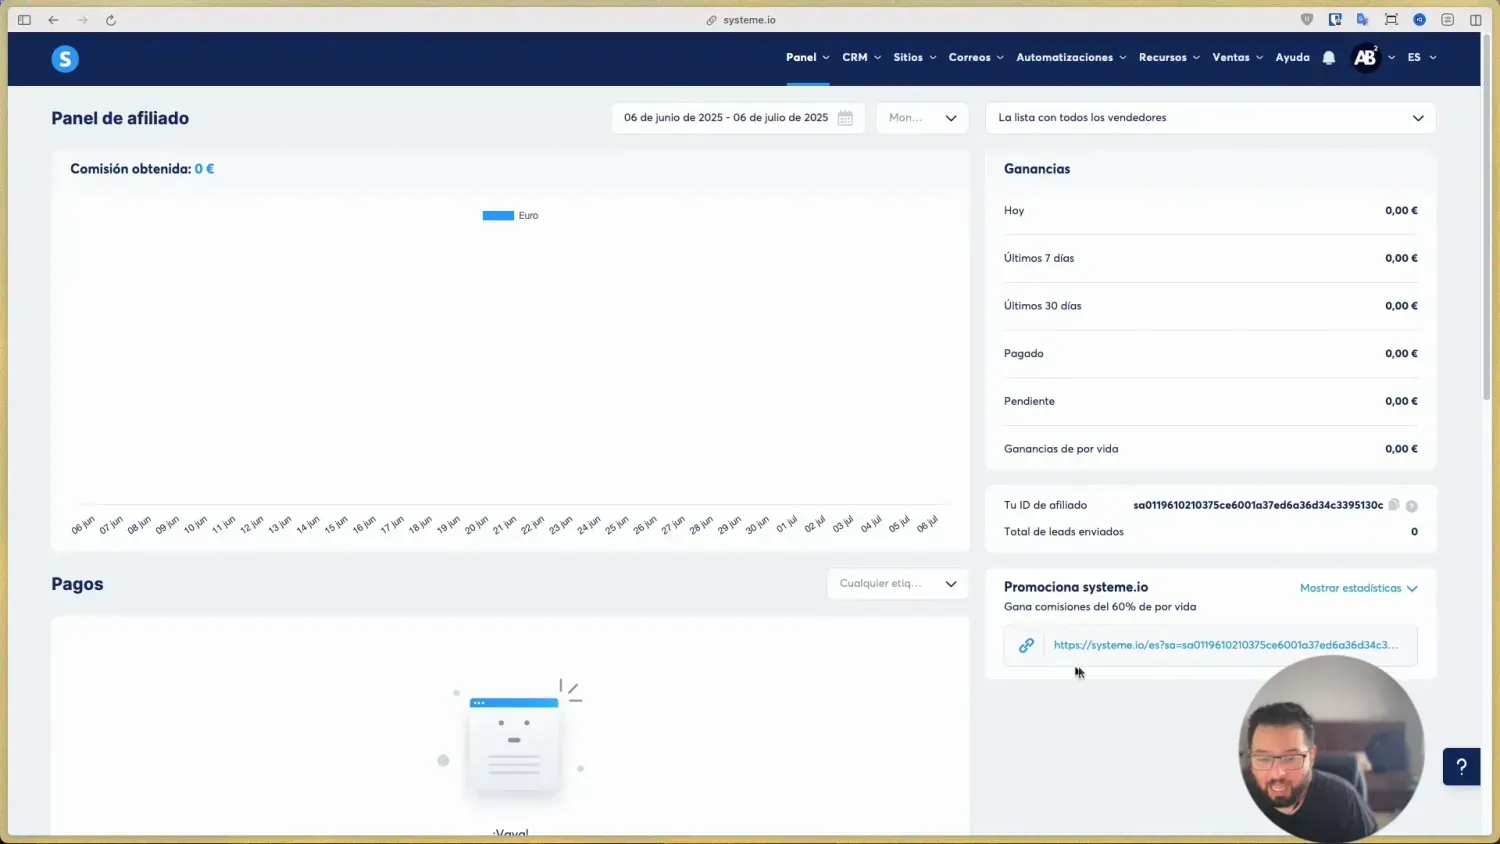The width and height of the screenshot is (1500, 844).
Task: Click the systeme.io affiliate URL link
Action: point(1225,645)
